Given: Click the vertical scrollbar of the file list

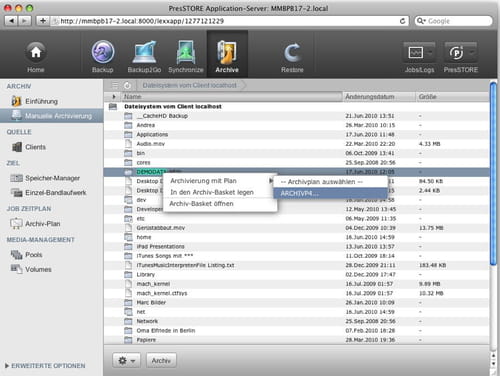Looking at the screenshot, I should pos(493,173).
